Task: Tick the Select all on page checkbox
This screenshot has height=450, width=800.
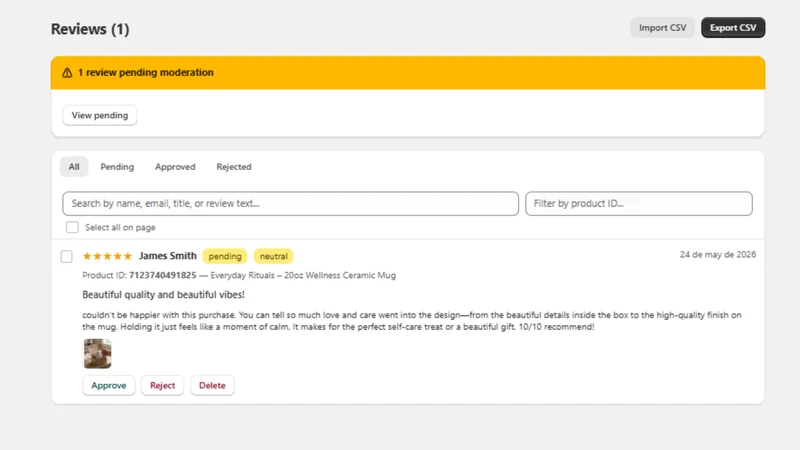Action: tap(72, 227)
